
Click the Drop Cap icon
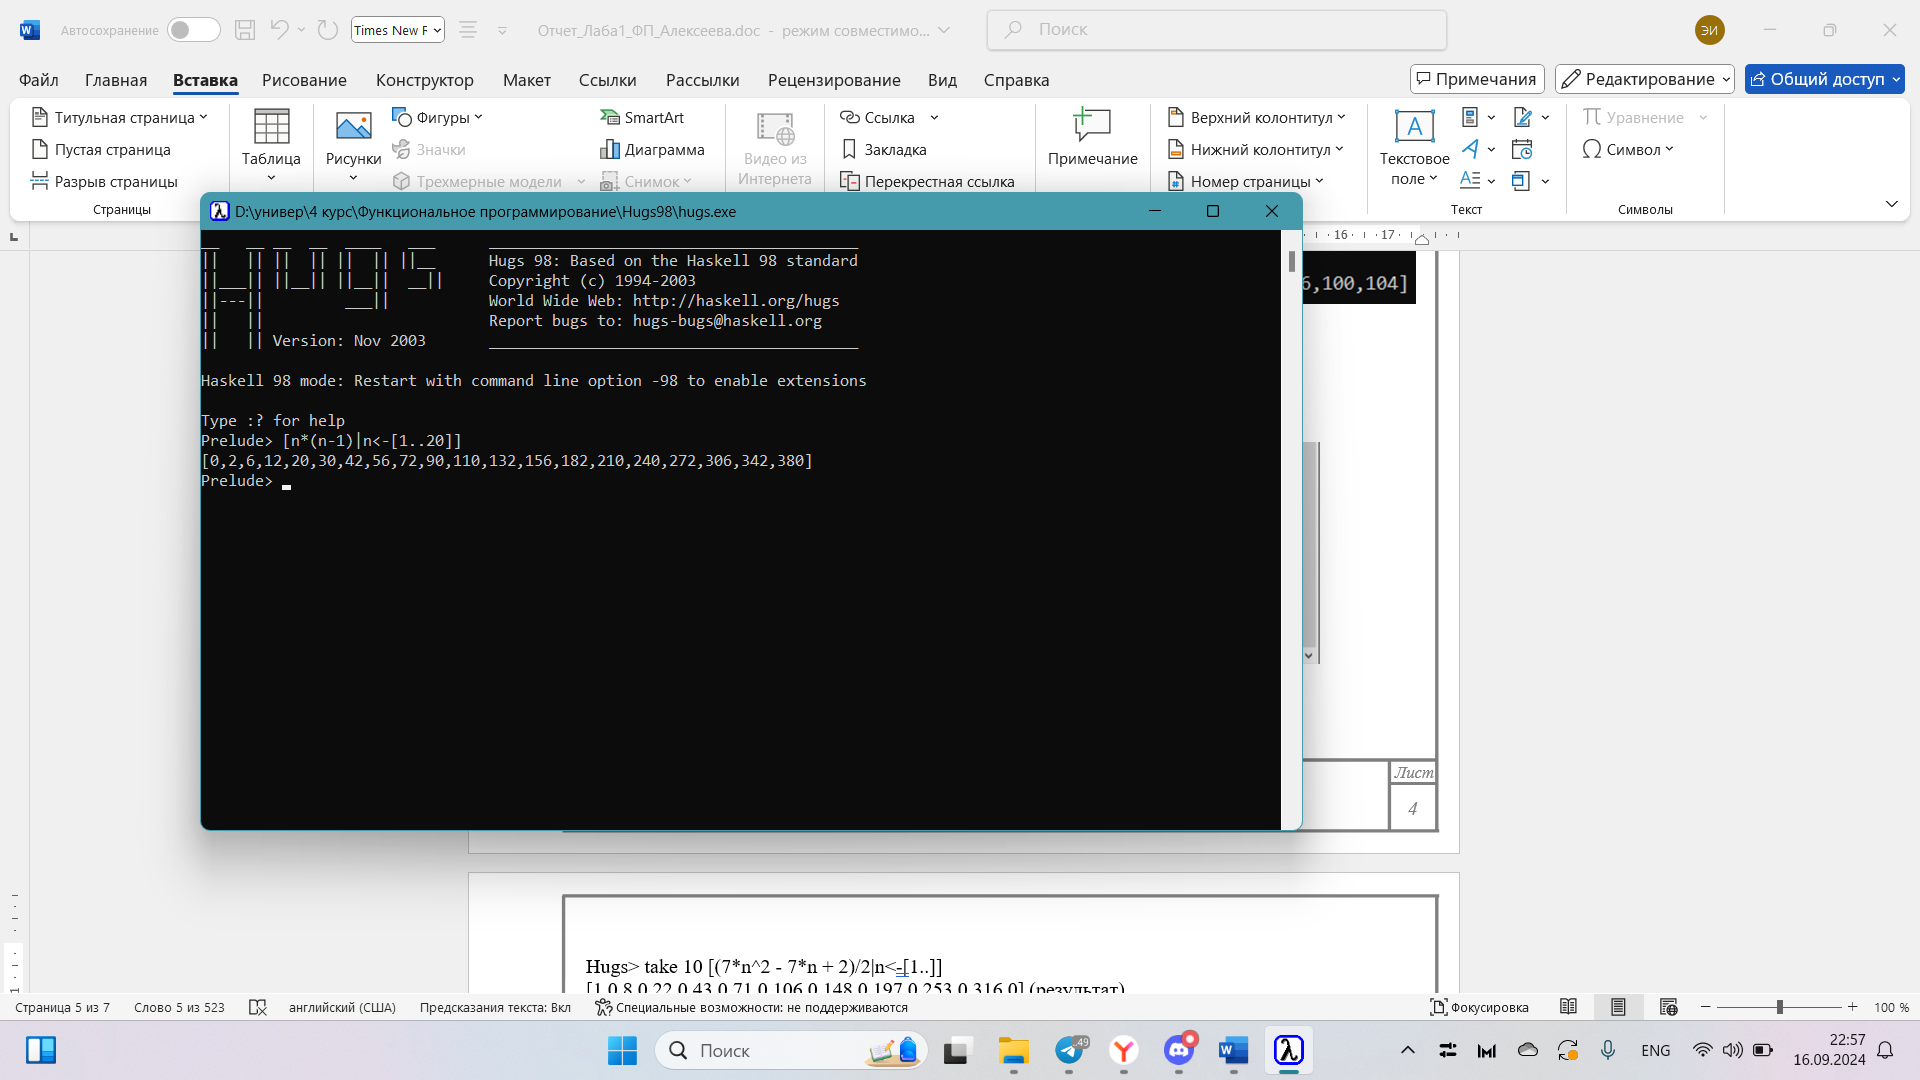pos(1470,181)
